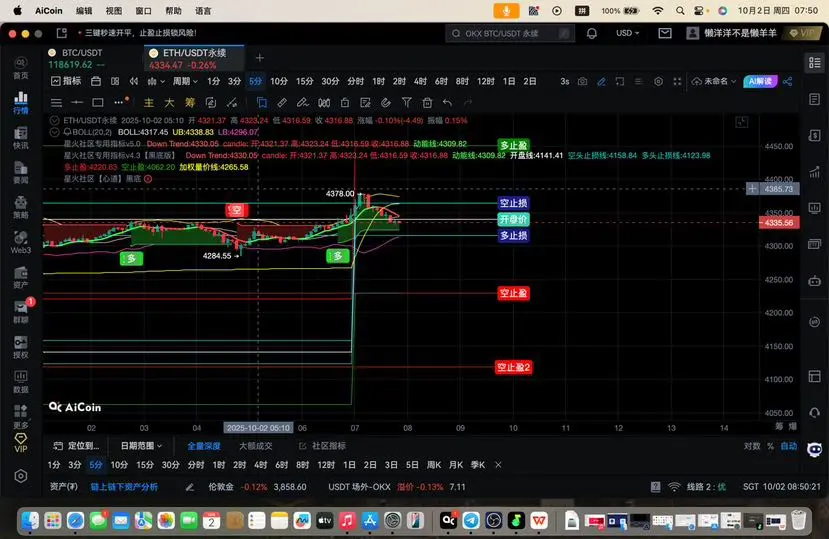Open the 周期 period dropdown
Screen dimensions: 829x539
(x=185, y=81)
